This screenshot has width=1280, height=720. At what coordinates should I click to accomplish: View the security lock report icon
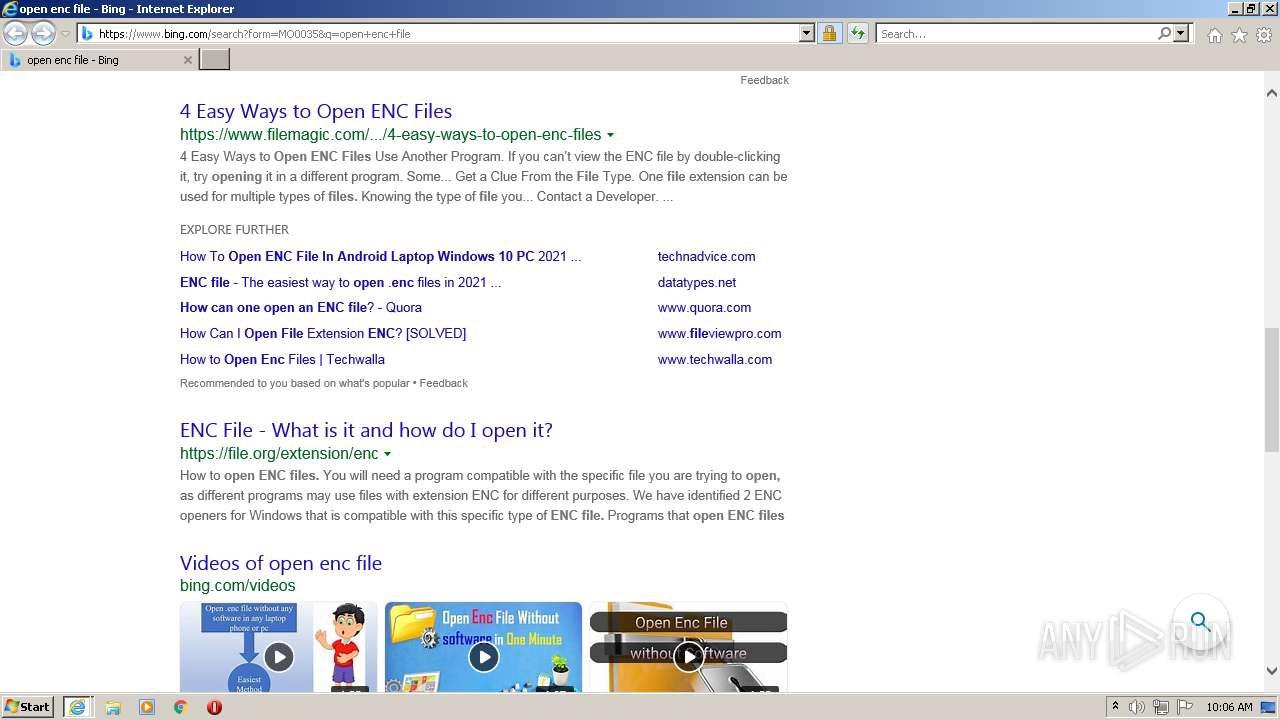click(829, 34)
